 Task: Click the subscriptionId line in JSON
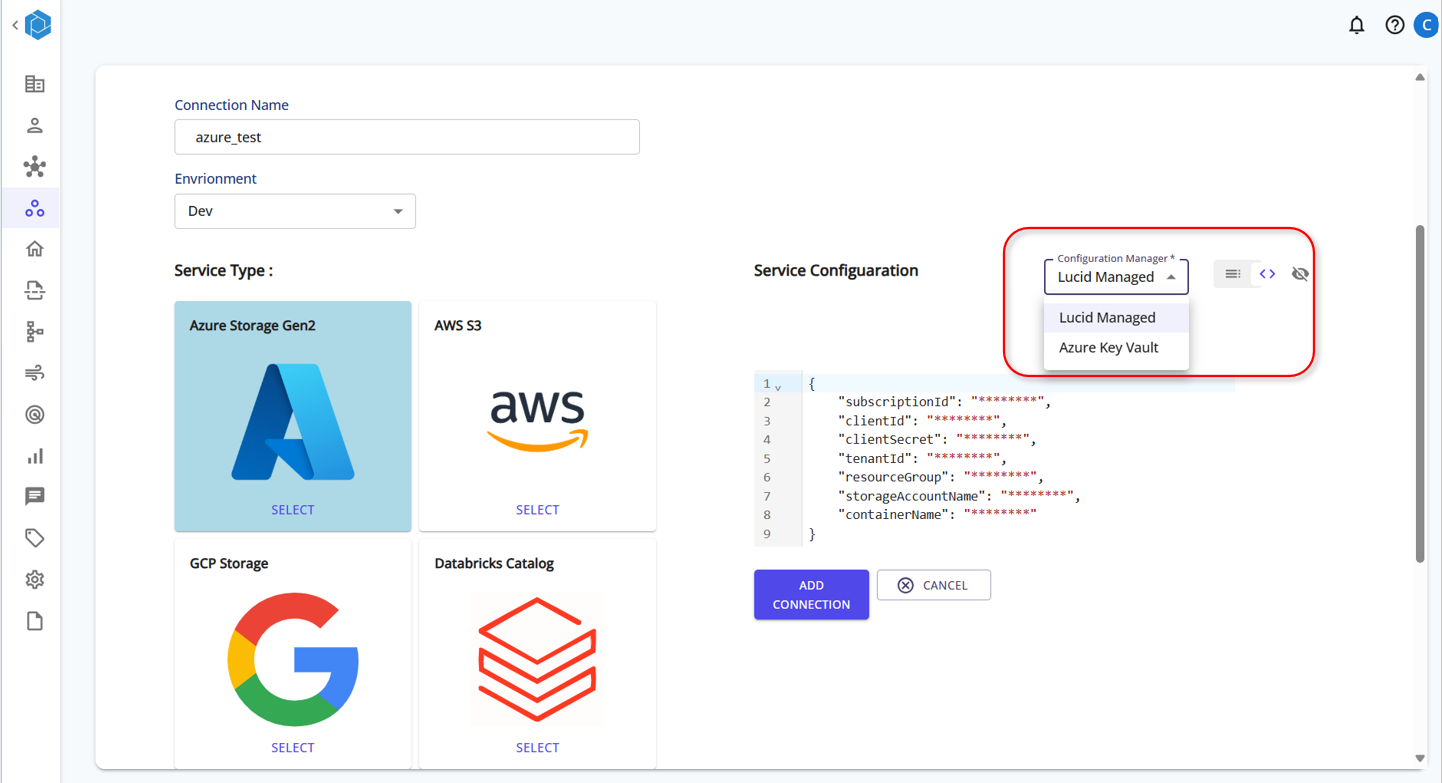pyautogui.click(x=944, y=402)
